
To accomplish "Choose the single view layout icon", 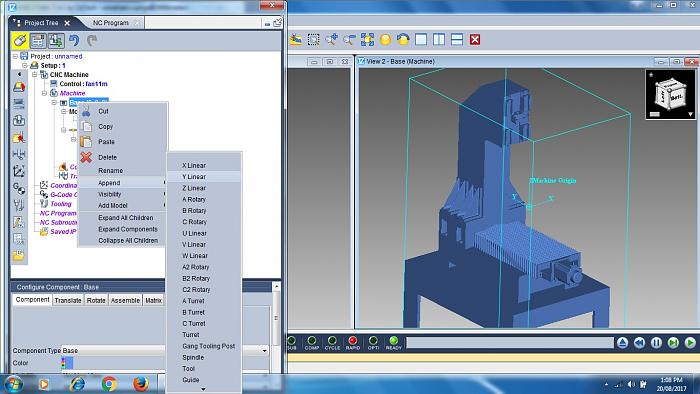I will tap(421, 40).
